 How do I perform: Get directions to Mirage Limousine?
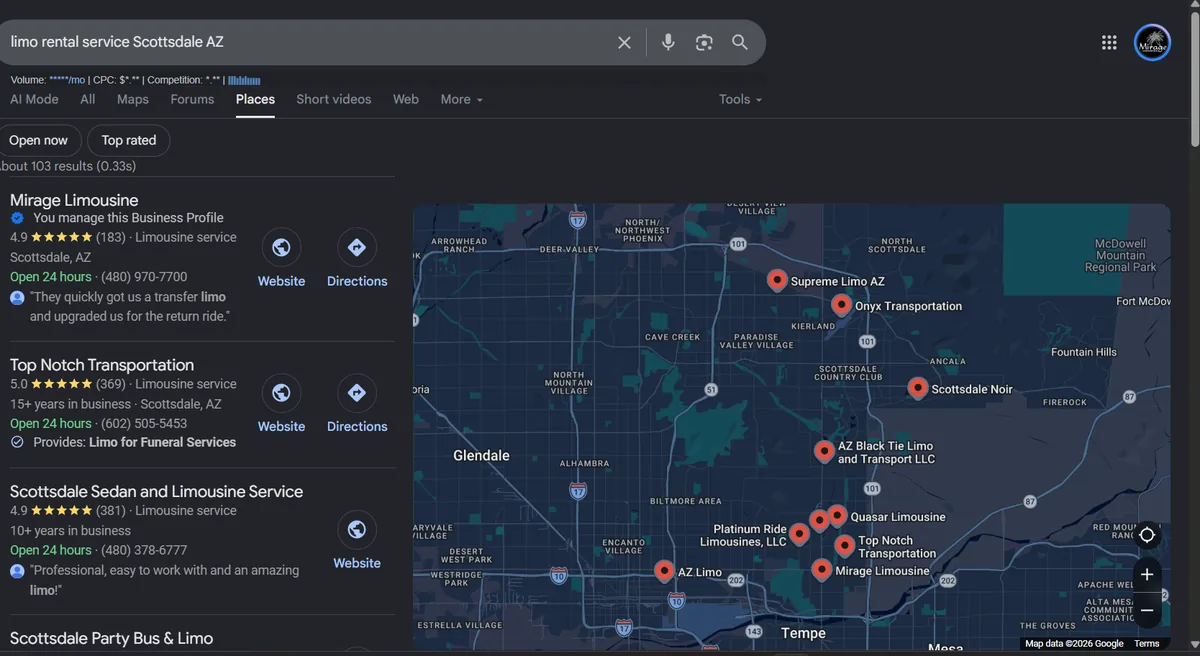tap(357, 259)
